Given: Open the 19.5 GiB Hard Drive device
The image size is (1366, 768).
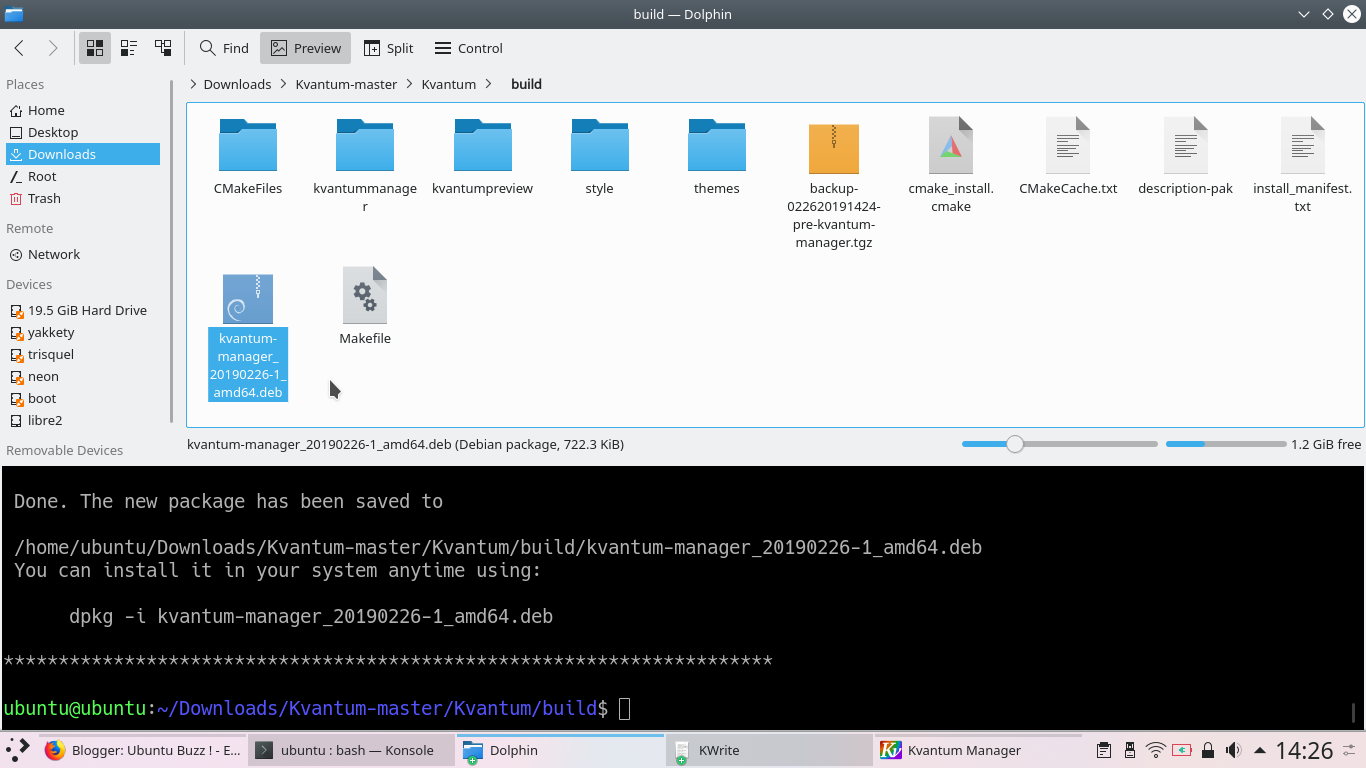Looking at the screenshot, I should point(83,310).
